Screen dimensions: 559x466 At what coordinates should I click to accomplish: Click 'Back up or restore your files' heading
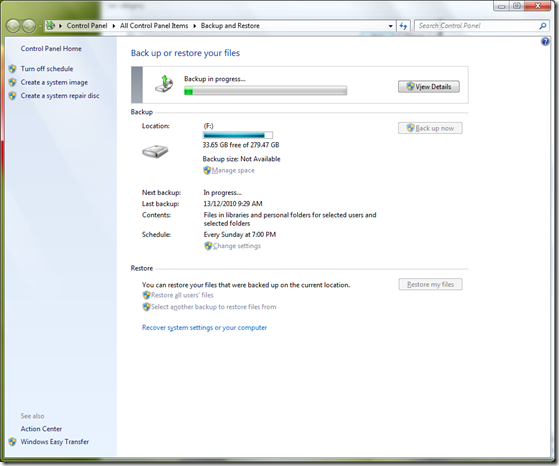[185, 53]
